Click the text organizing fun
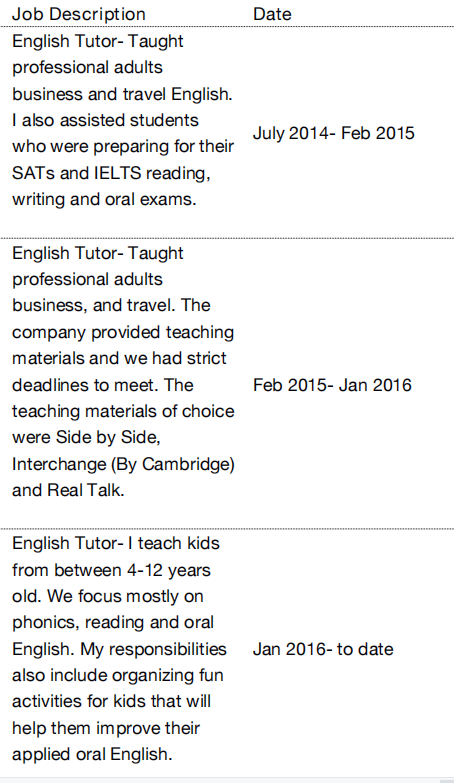Image resolution: width=454 pixels, height=783 pixels. pyautogui.click(x=167, y=676)
